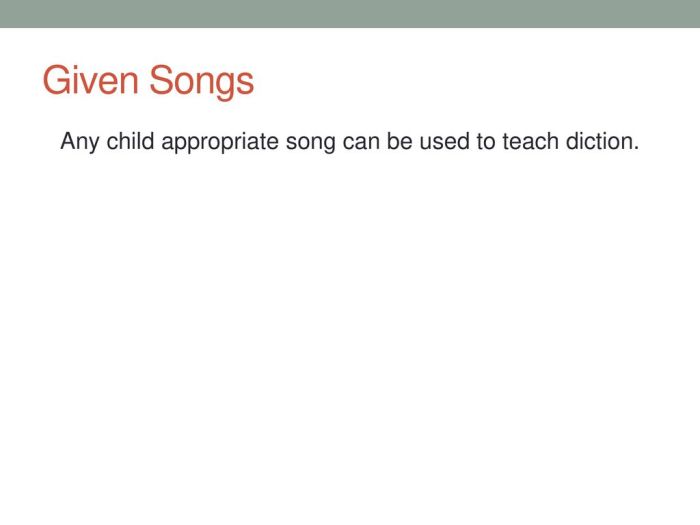Select the word "used" in the body text
The image size is (700, 525).
444,141
